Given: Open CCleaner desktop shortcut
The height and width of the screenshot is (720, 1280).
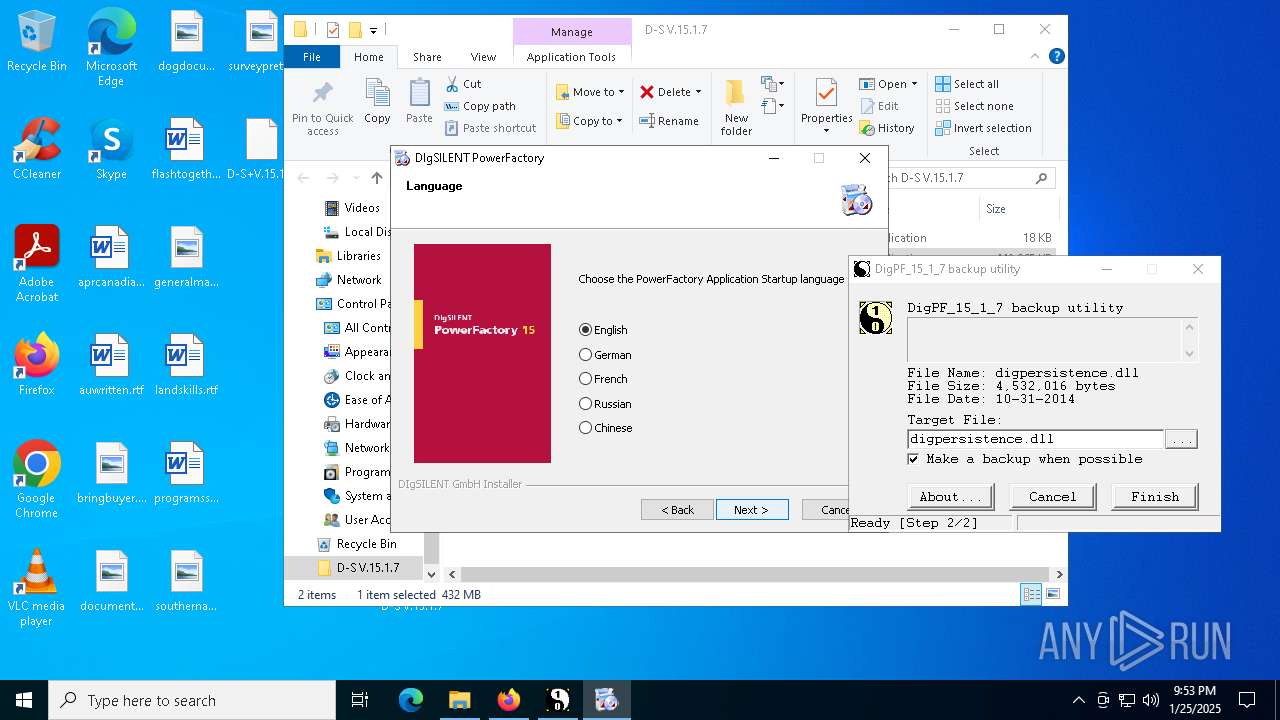Looking at the screenshot, I should tap(37, 149).
